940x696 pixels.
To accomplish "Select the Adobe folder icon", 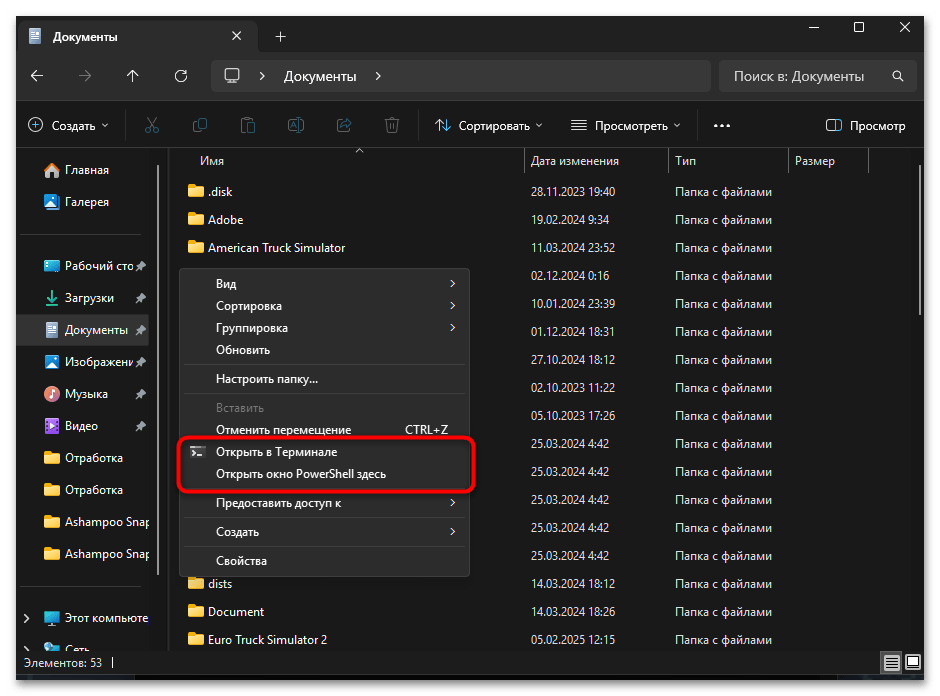I will point(195,219).
